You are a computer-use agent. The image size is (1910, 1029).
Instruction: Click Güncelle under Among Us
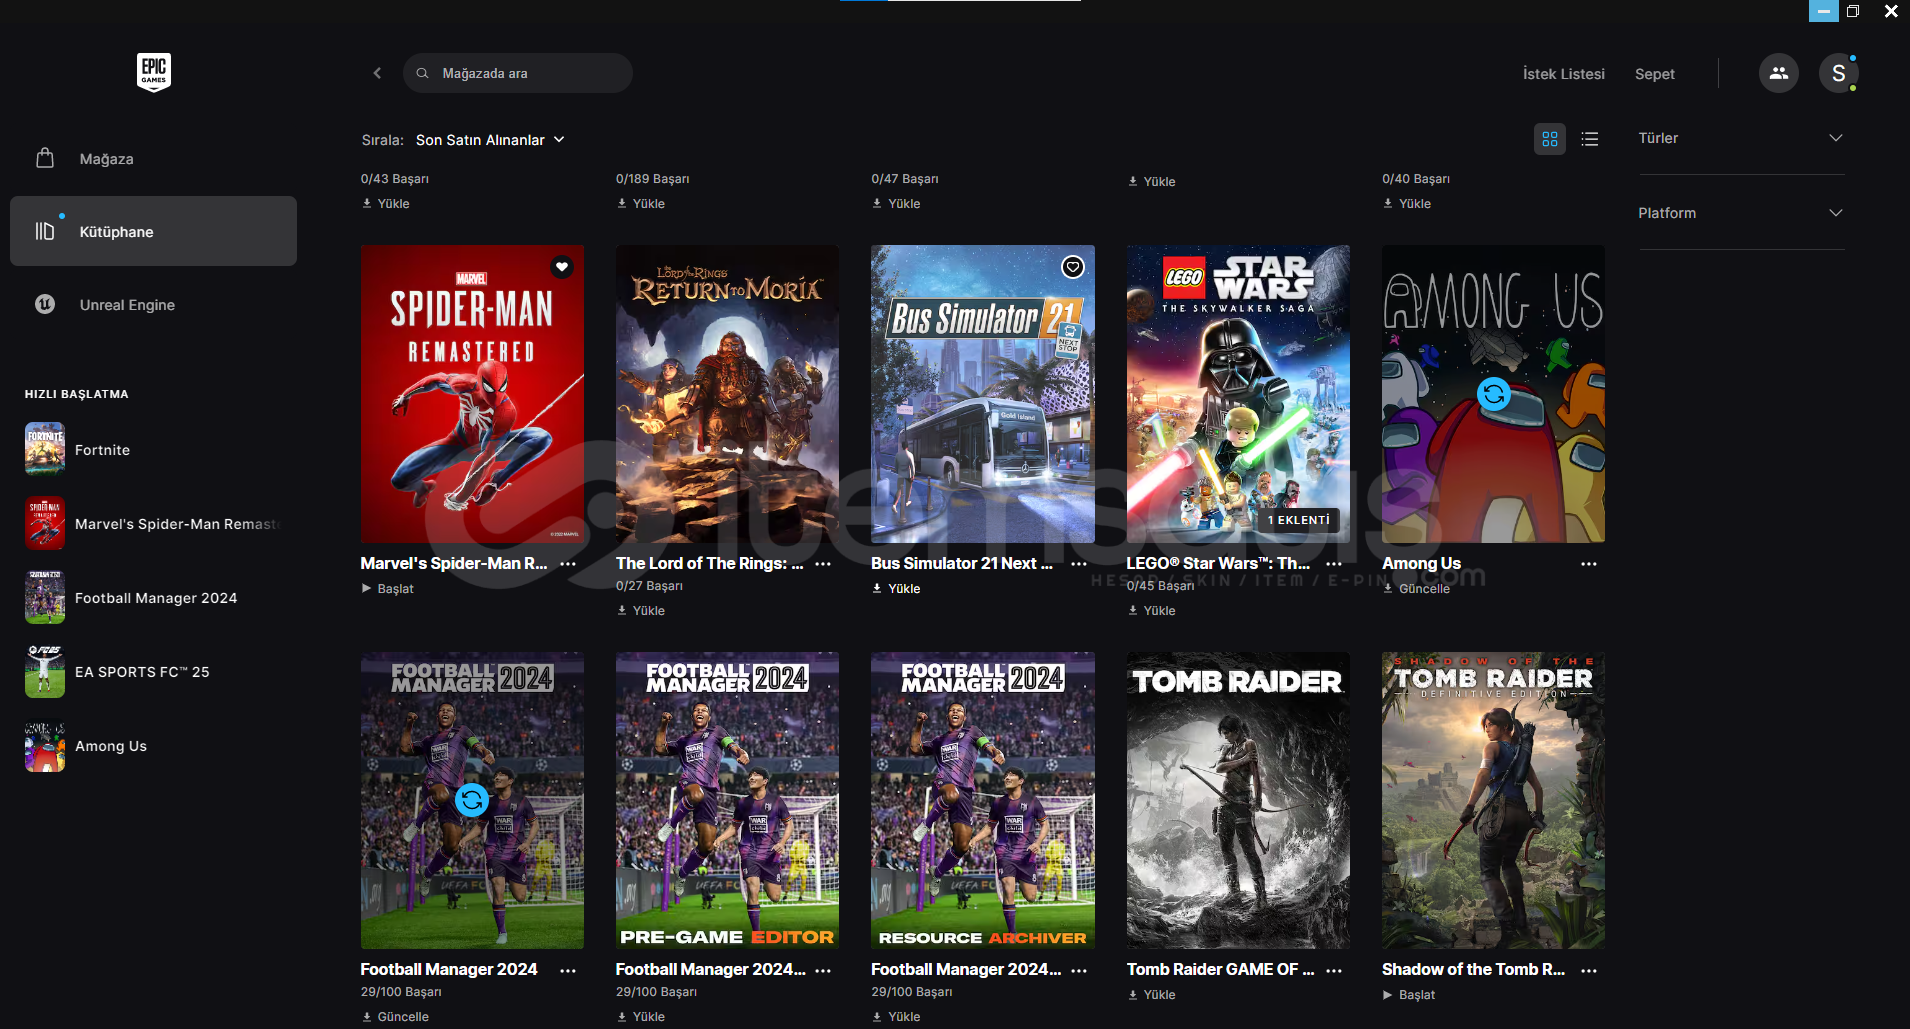click(x=1416, y=589)
